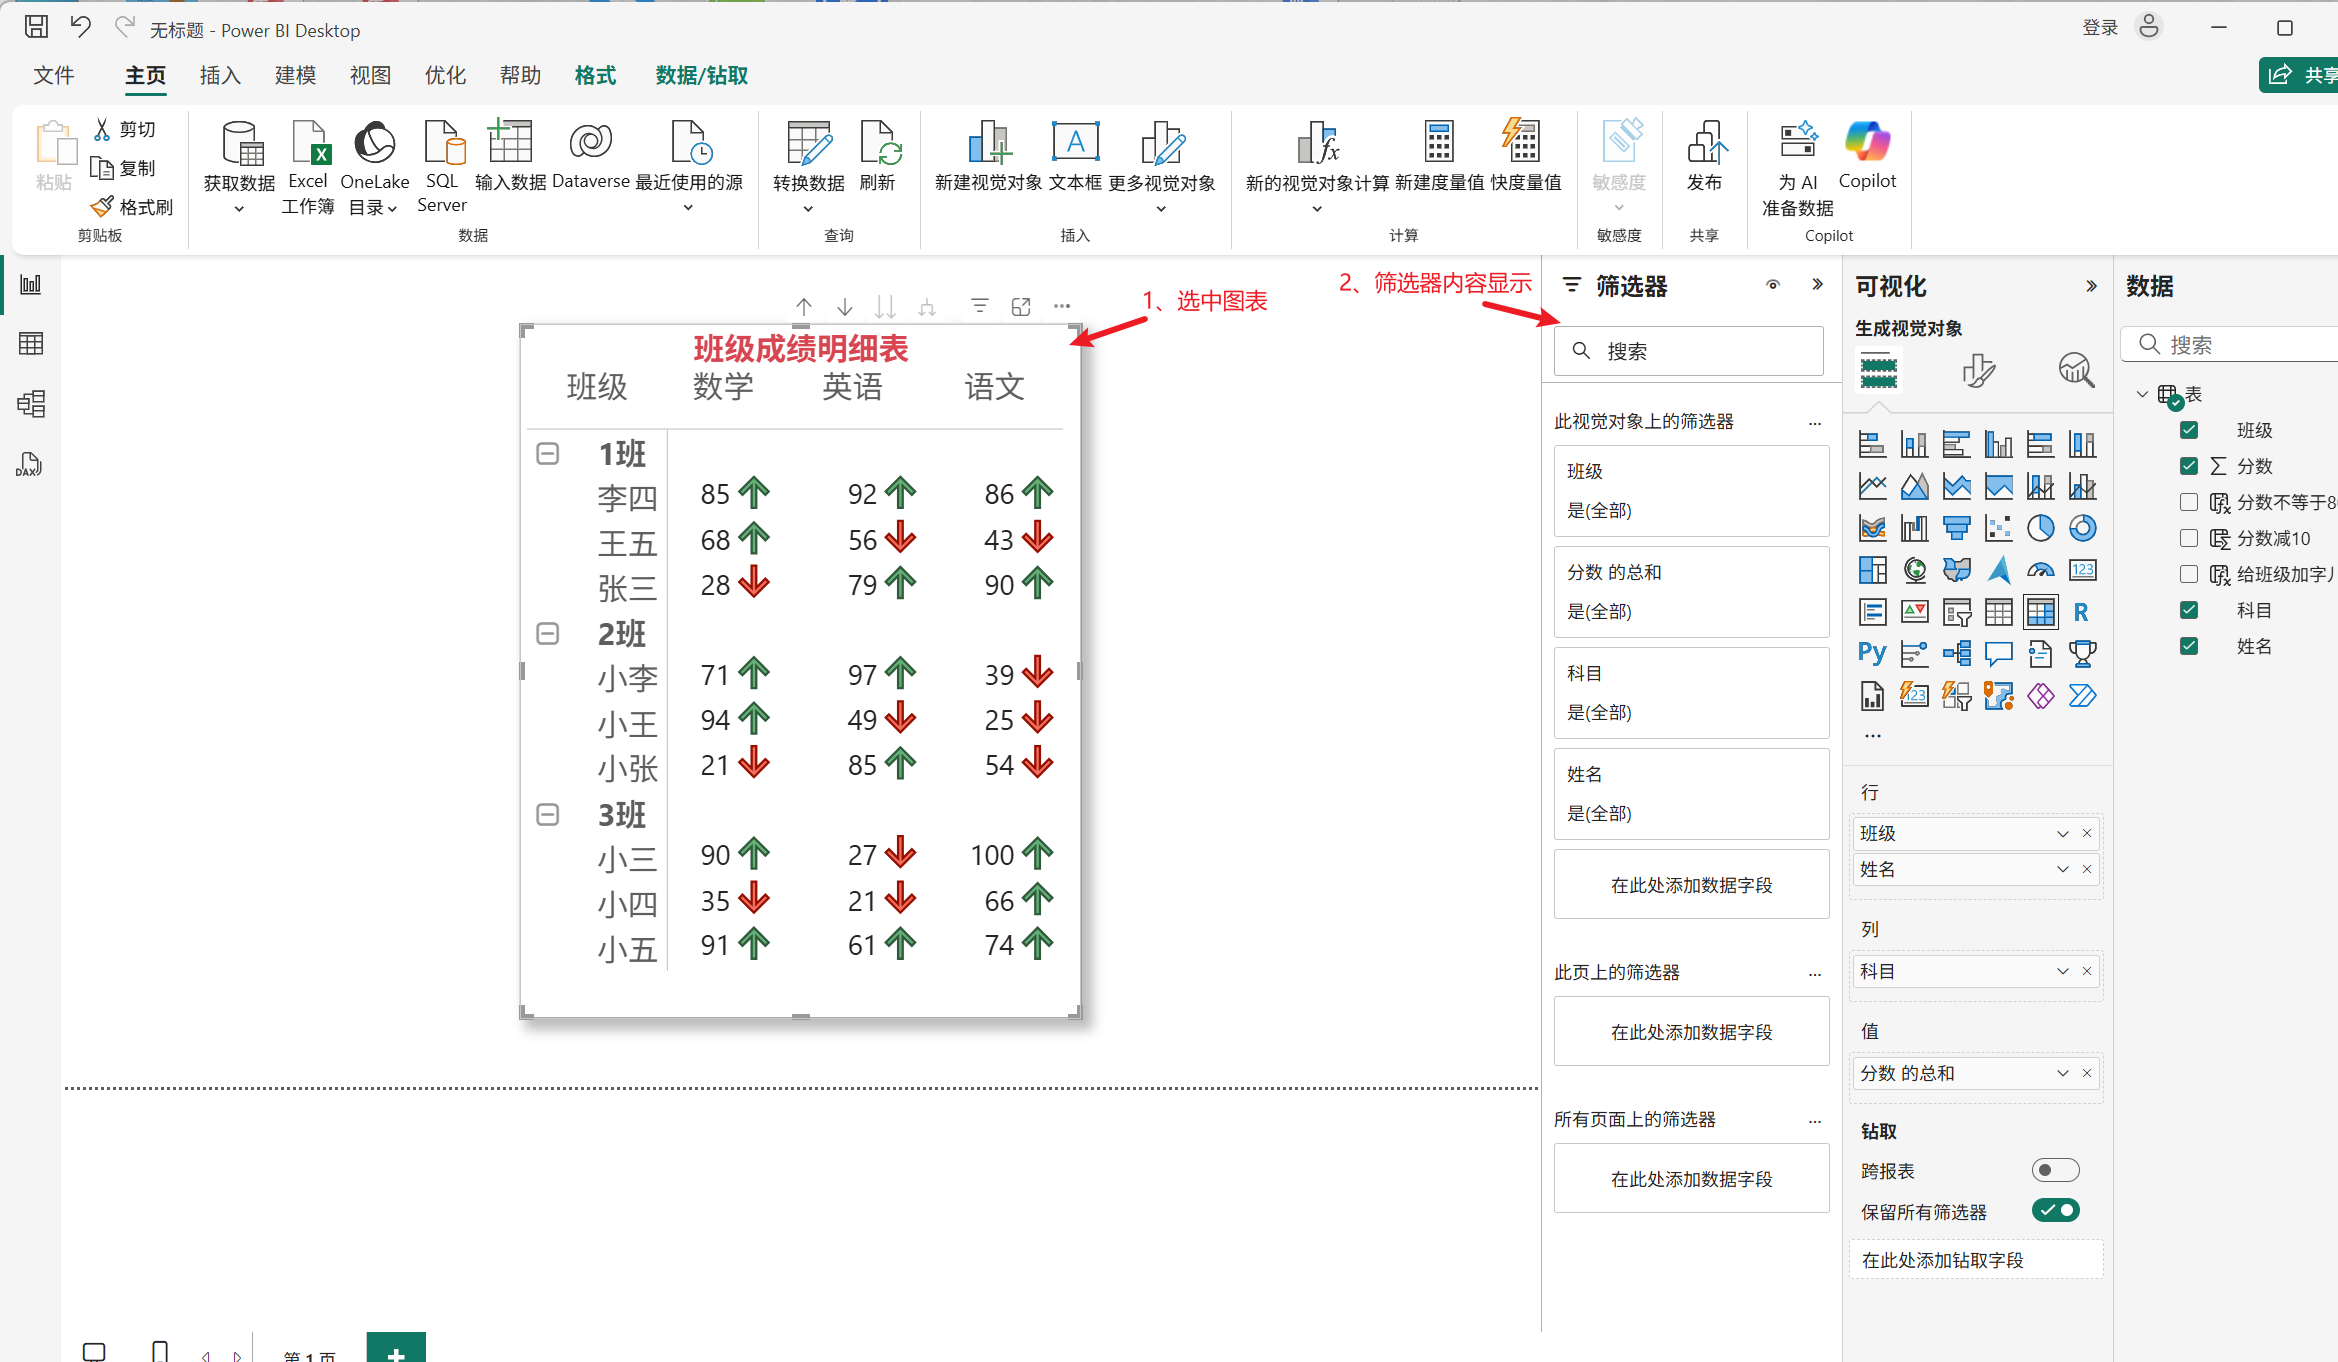This screenshot has height=1362, width=2338.
Task: Open the 文件 menu
Action: (x=54, y=76)
